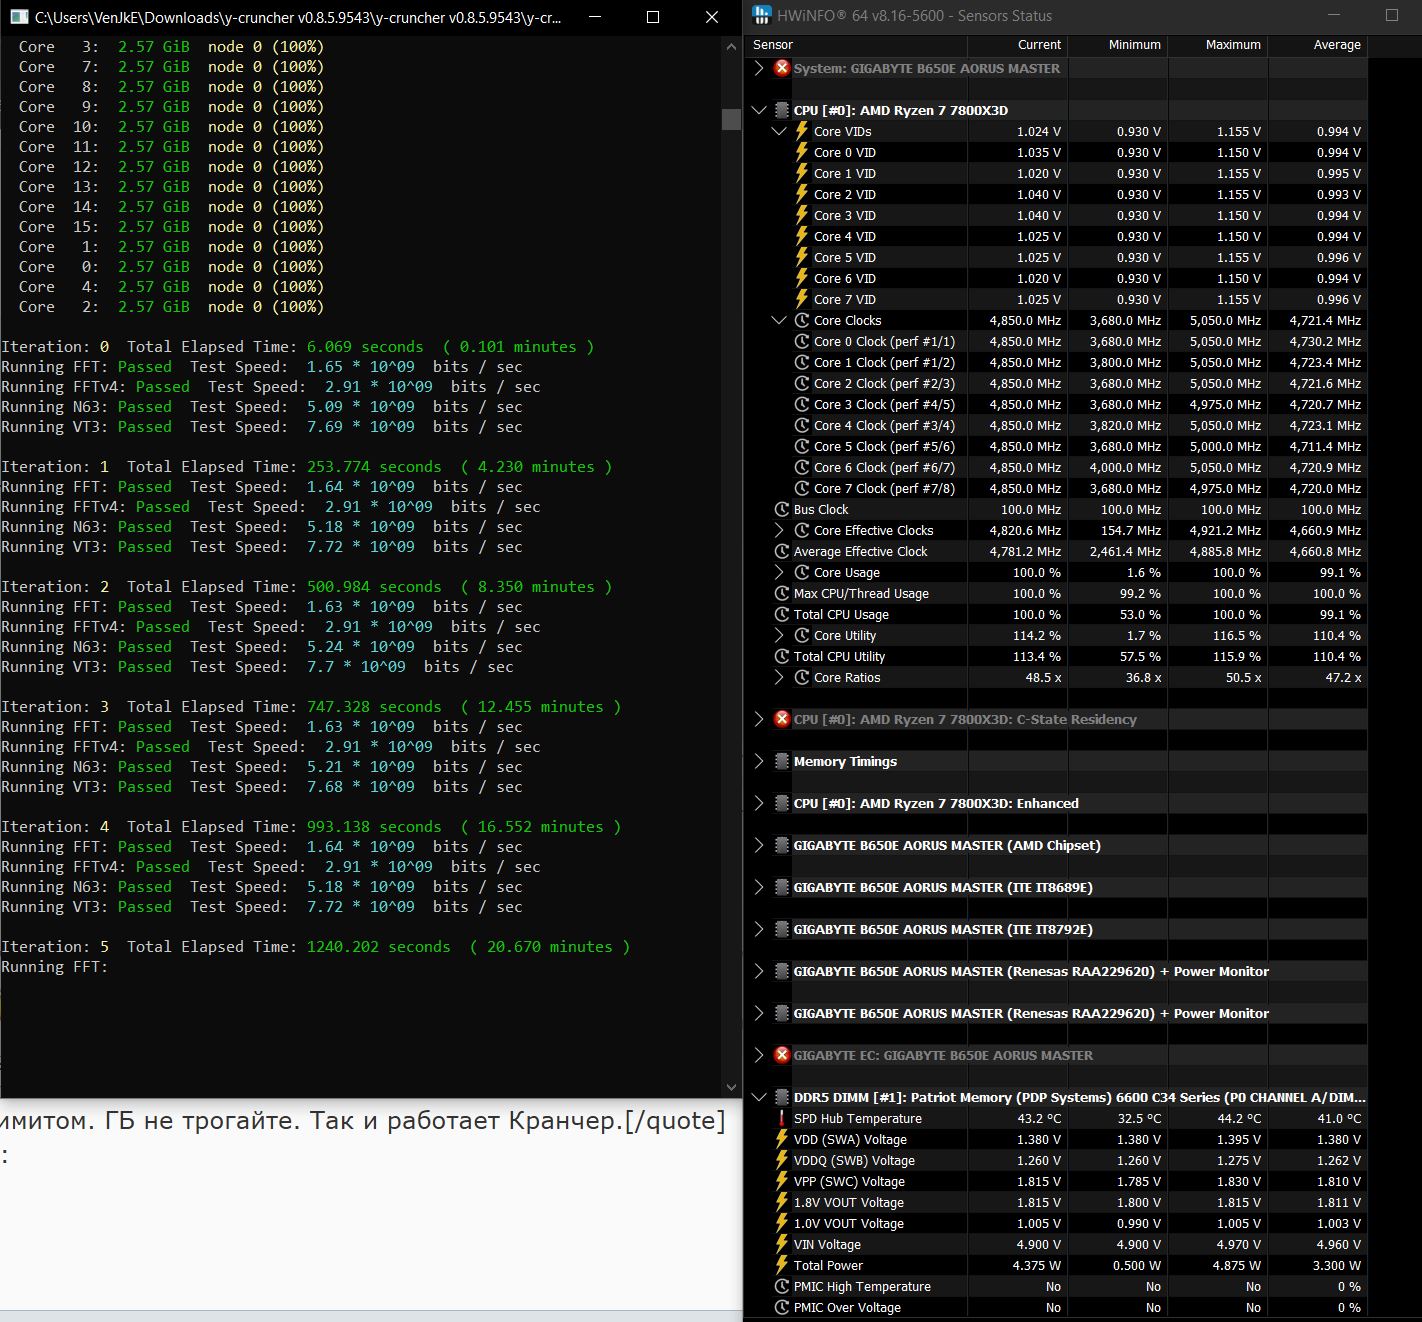Collapse the Core Clocks subtree
1422x1322 pixels.
click(x=779, y=320)
